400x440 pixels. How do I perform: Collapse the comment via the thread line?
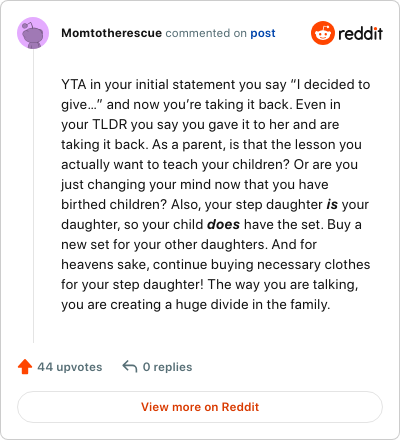coord(33,196)
